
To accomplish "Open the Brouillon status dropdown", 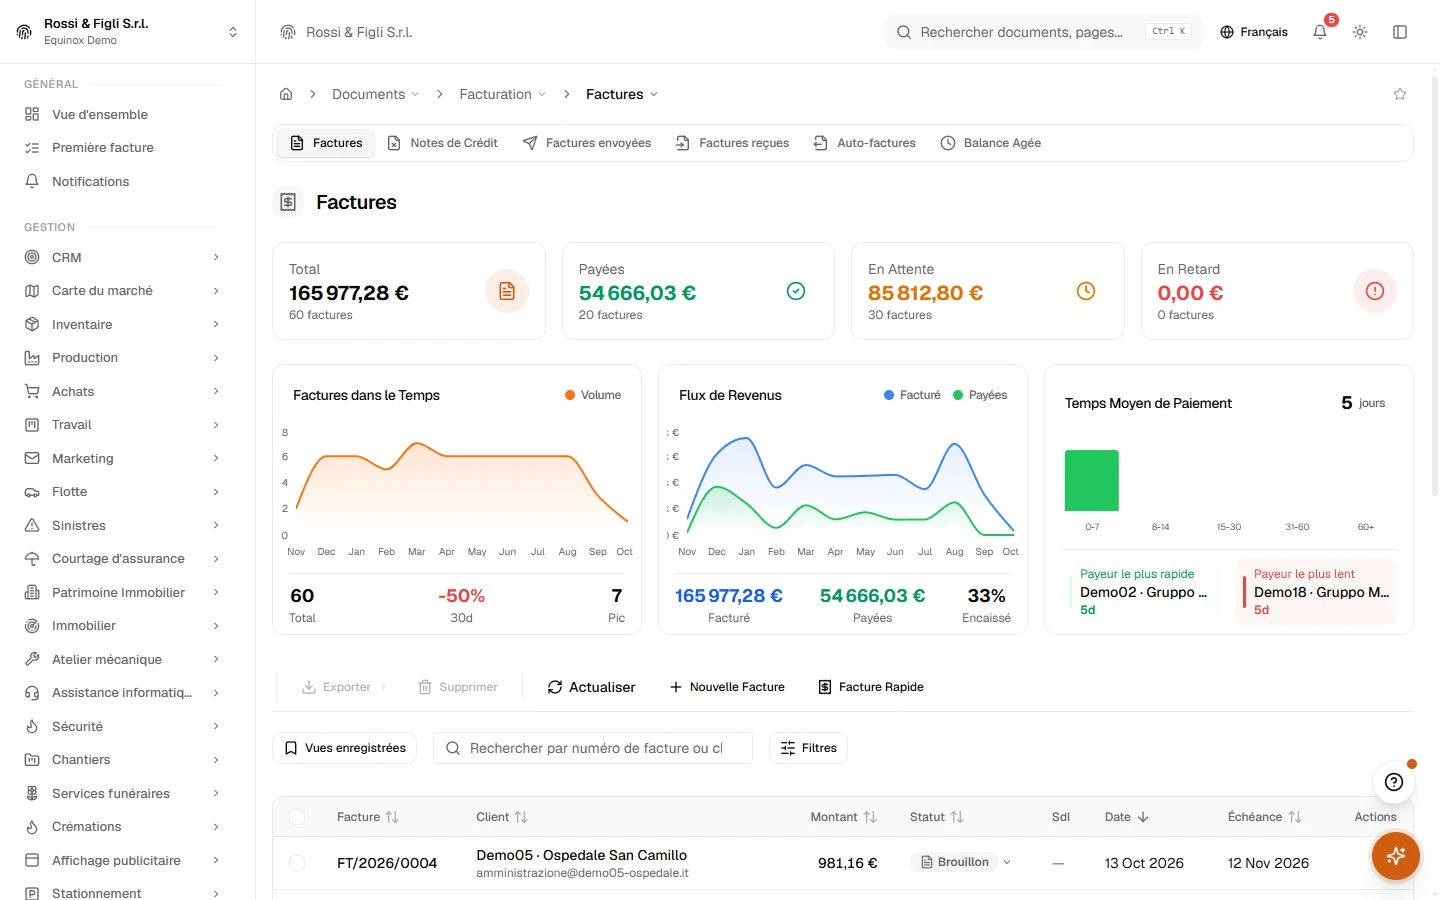I will tap(962, 862).
